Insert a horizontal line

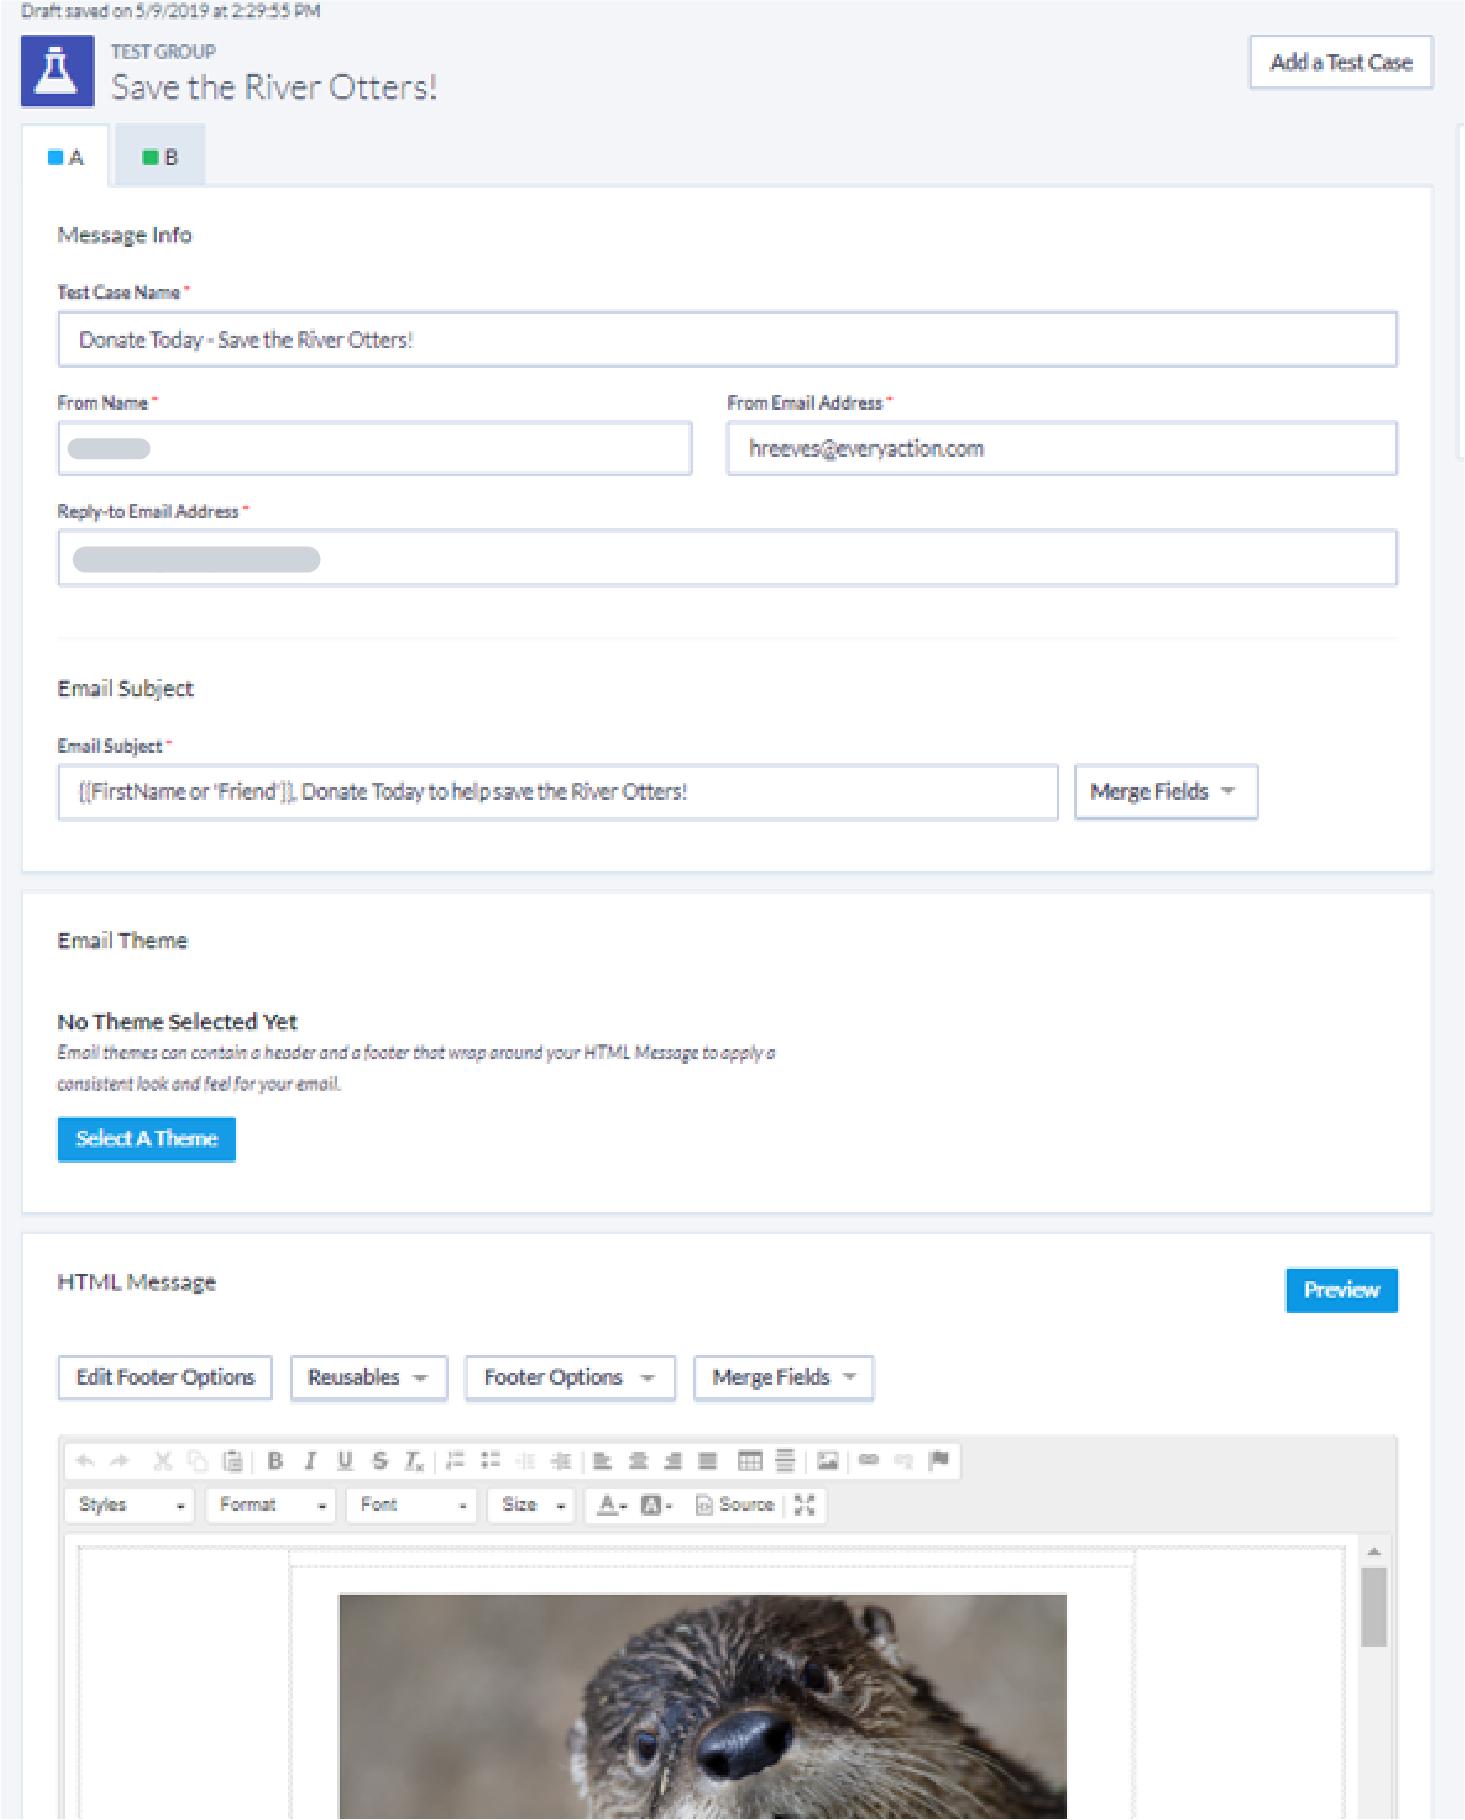786,1461
